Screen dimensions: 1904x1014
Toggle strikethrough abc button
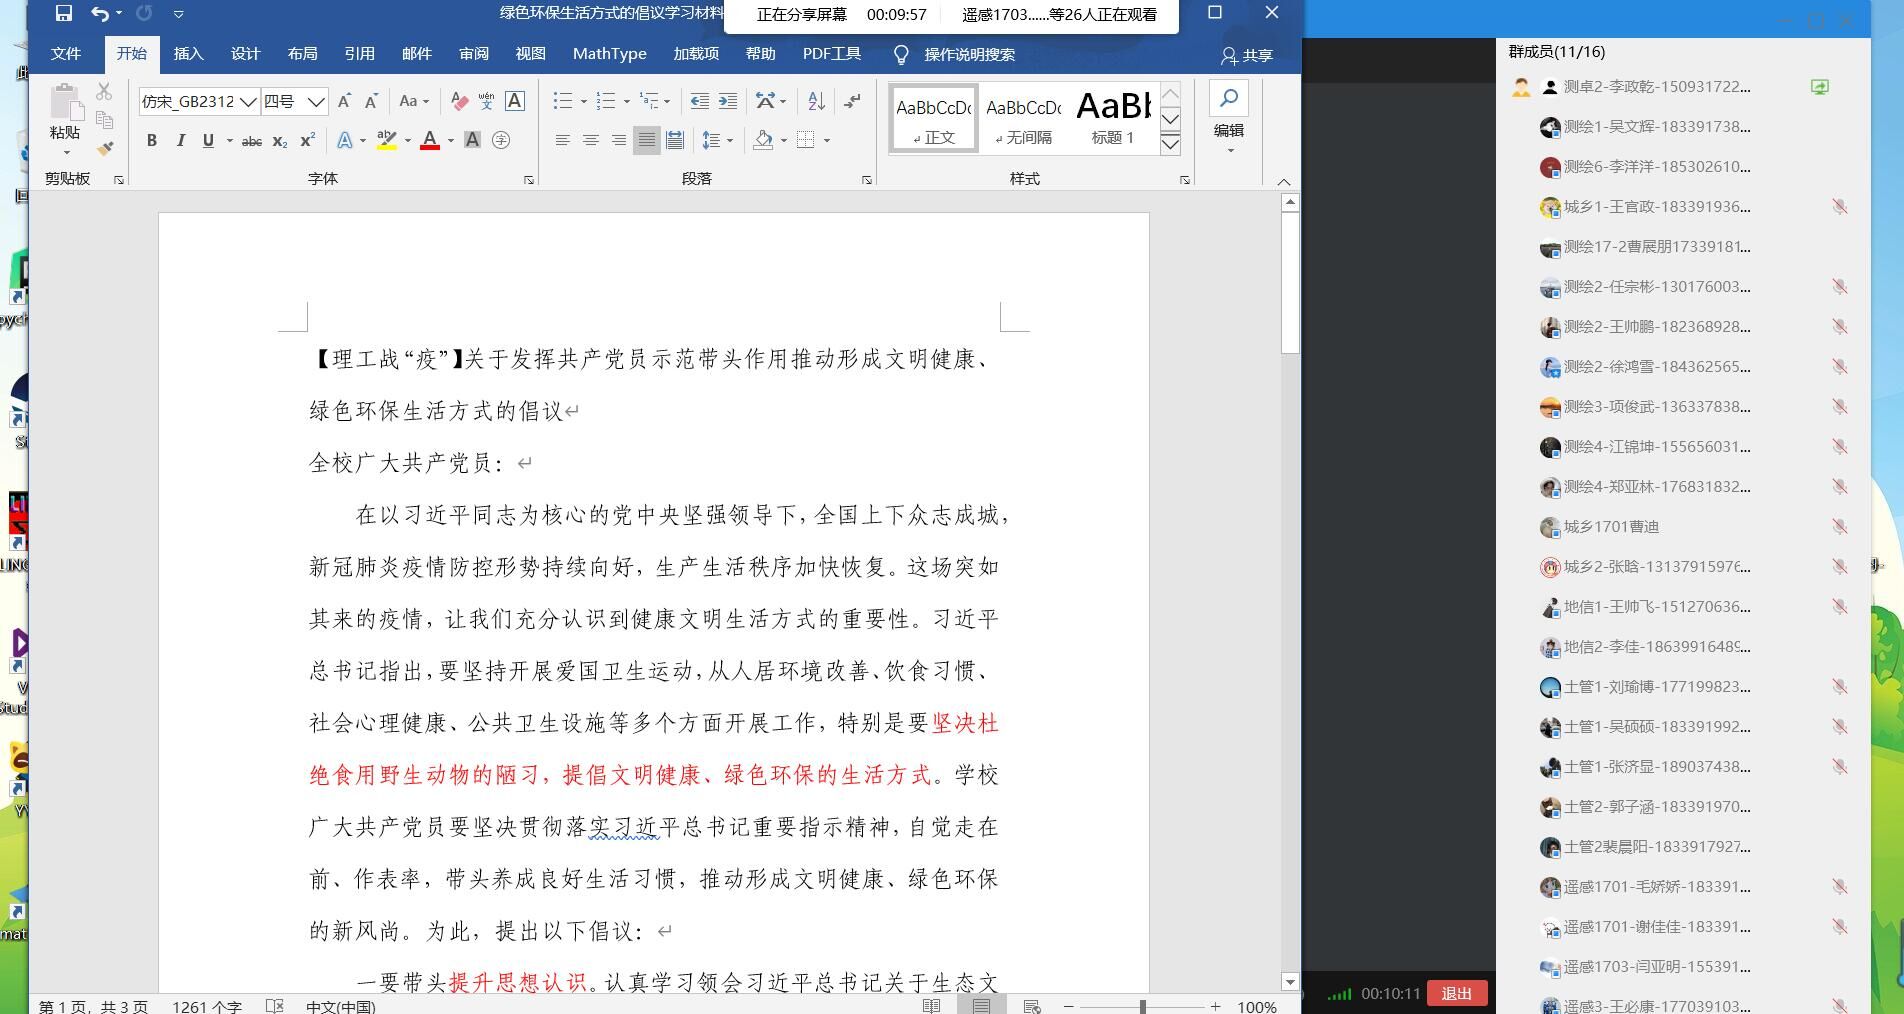tap(252, 140)
